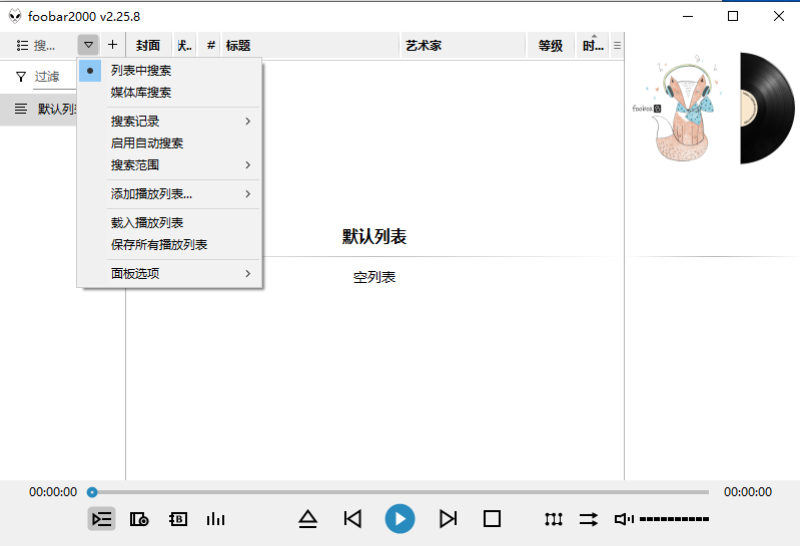Expand the 搜索范围 submenu
This screenshot has width=800, height=546.
(170, 165)
